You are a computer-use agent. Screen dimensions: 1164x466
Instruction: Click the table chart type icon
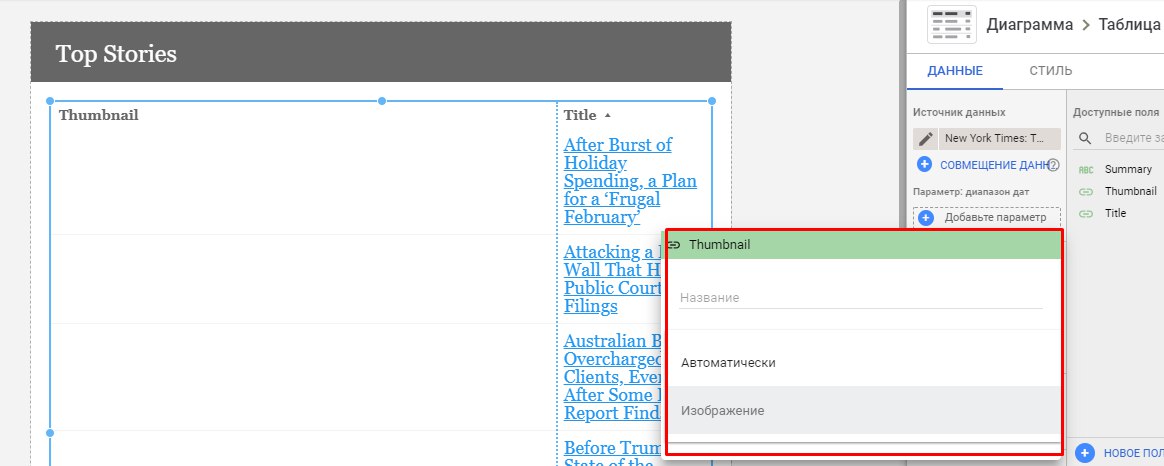click(x=952, y=24)
